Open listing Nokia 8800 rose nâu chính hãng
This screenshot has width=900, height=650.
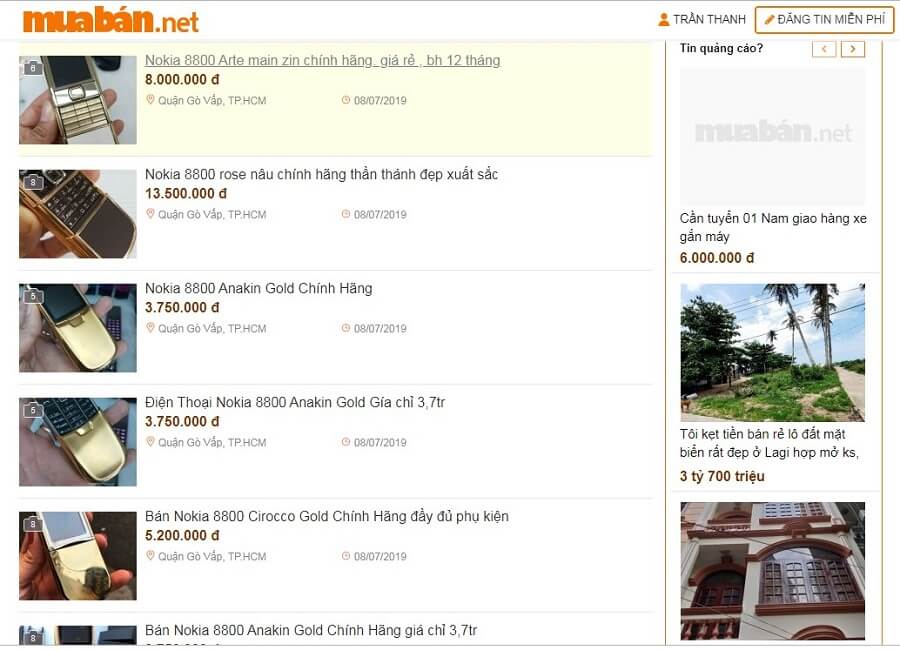point(321,174)
